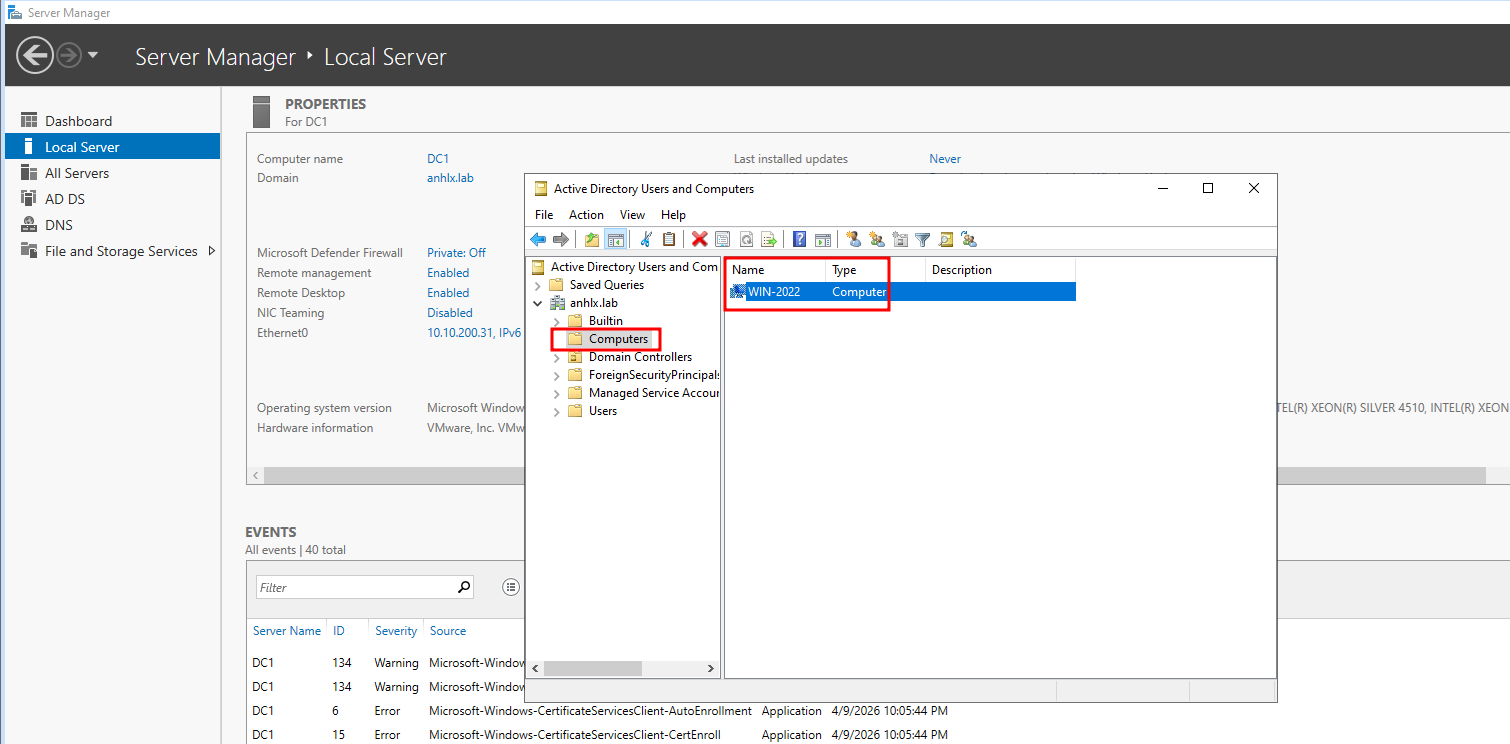Open the View menu

click(632, 215)
